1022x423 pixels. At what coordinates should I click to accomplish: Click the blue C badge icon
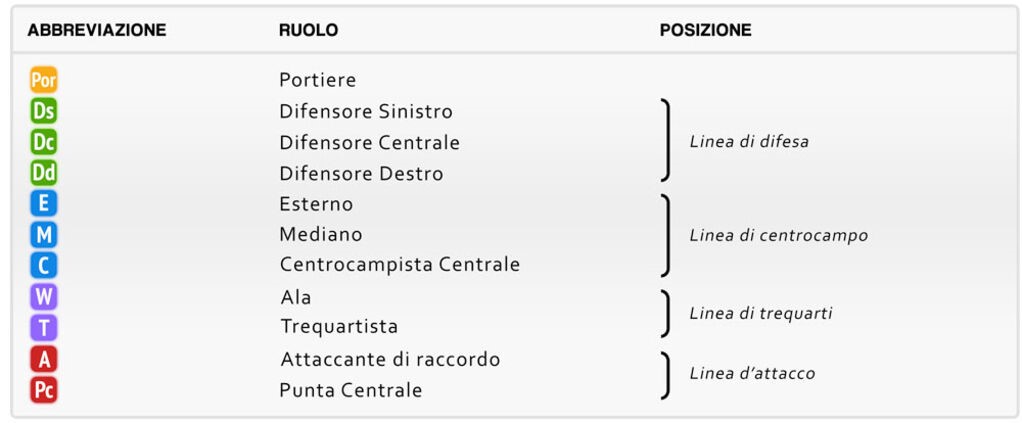(x=44, y=265)
